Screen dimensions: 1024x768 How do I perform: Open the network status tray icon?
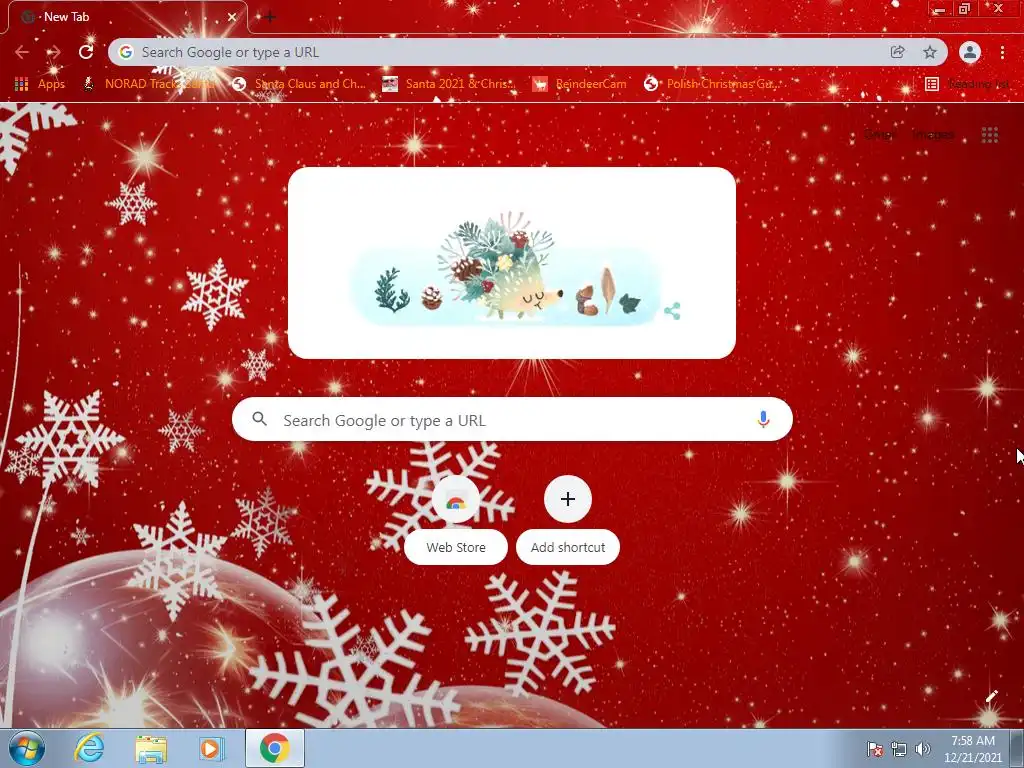click(x=899, y=749)
